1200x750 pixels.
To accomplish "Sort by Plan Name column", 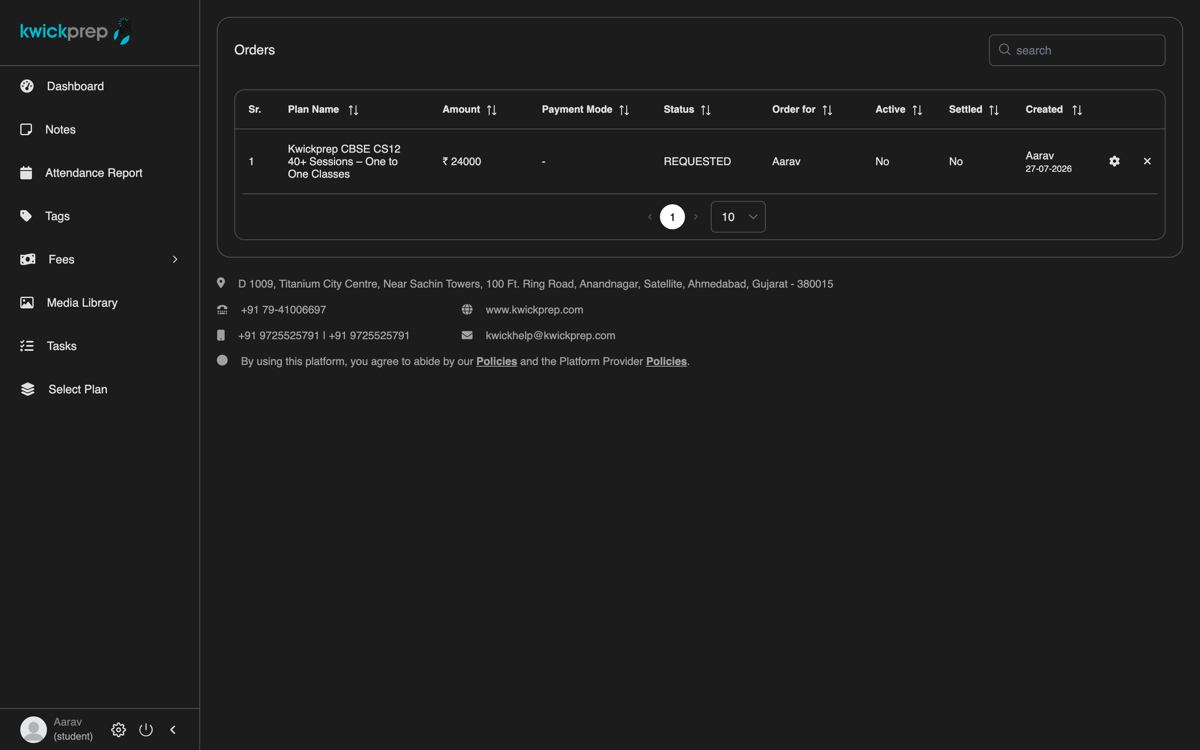I will tap(353, 110).
